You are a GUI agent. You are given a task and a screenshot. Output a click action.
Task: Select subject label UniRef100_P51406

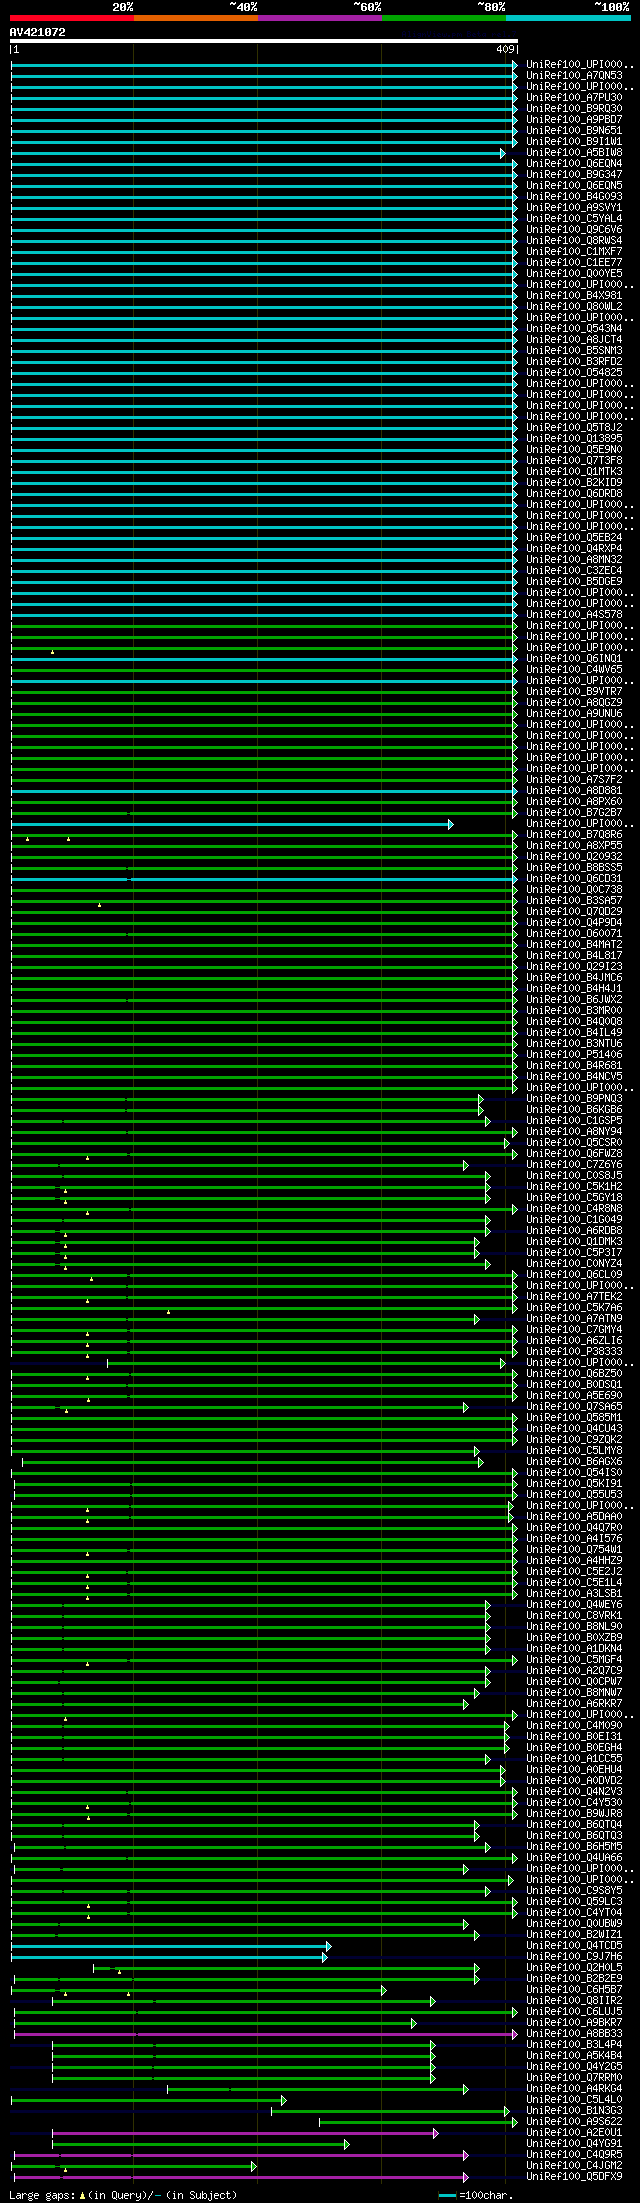(x=574, y=1055)
